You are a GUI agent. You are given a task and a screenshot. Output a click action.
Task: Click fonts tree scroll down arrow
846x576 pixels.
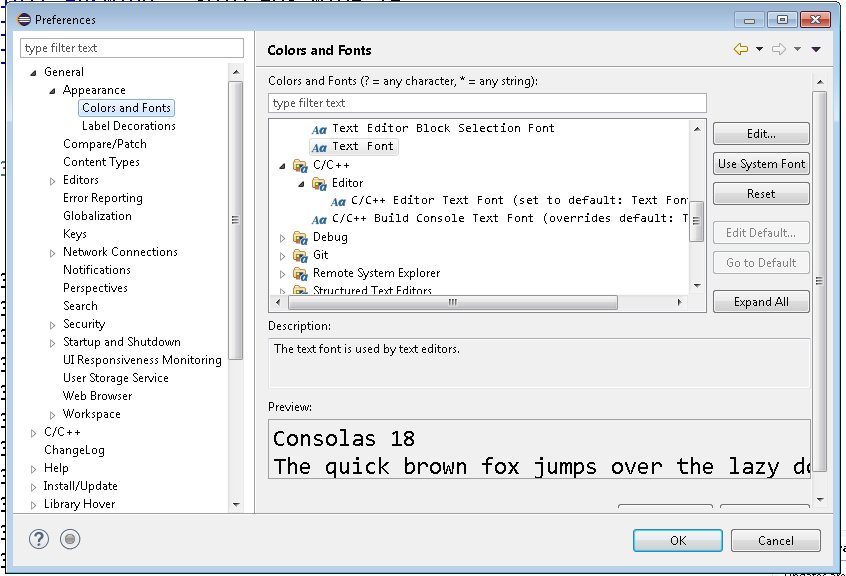tap(697, 285)
